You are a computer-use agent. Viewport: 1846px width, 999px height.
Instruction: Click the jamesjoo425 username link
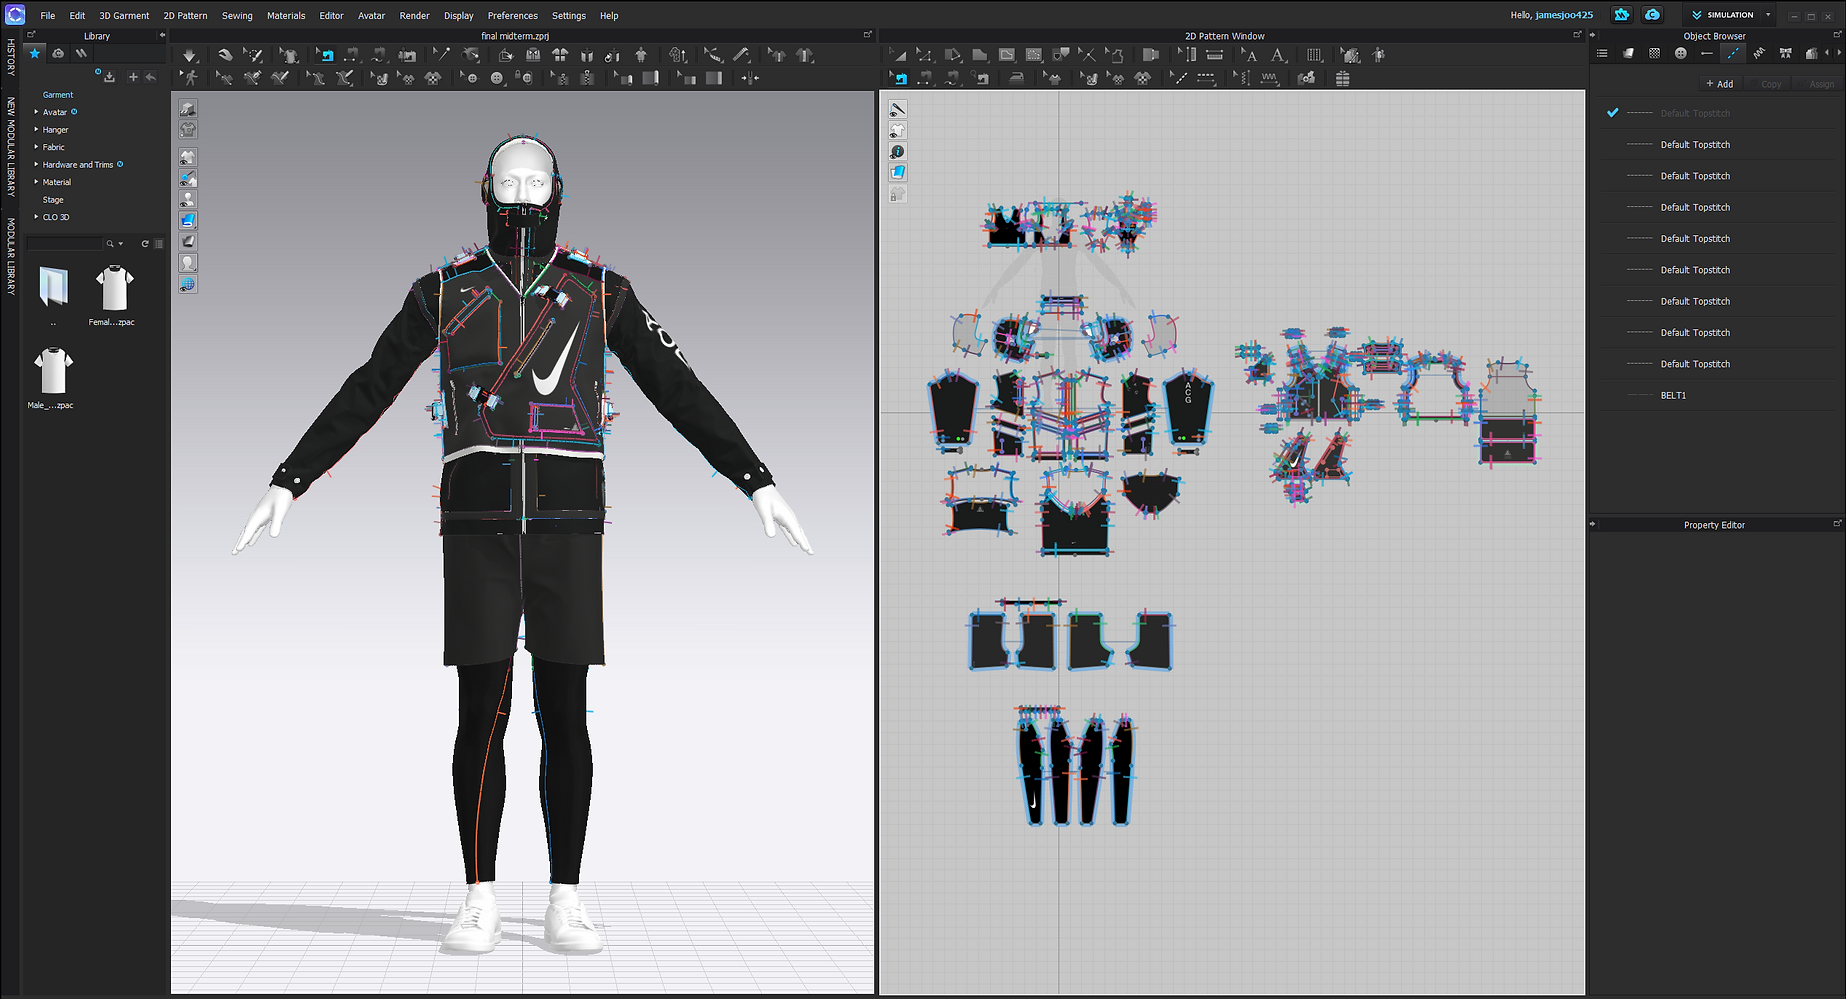1564,15
